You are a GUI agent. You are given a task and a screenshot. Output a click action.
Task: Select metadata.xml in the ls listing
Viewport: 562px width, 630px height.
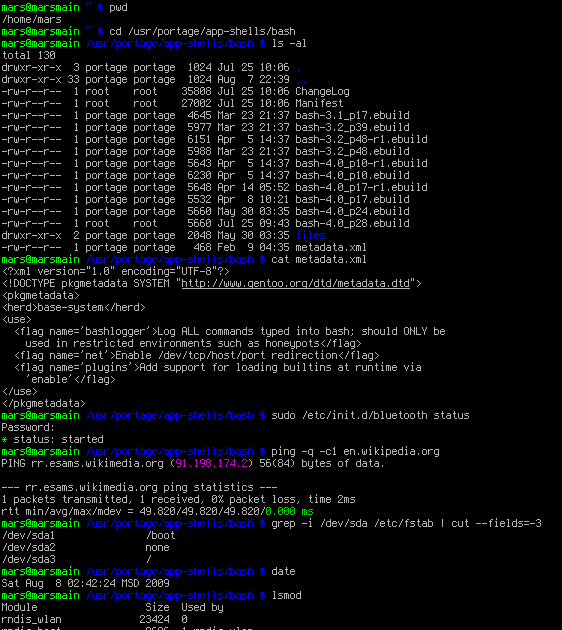331,248
